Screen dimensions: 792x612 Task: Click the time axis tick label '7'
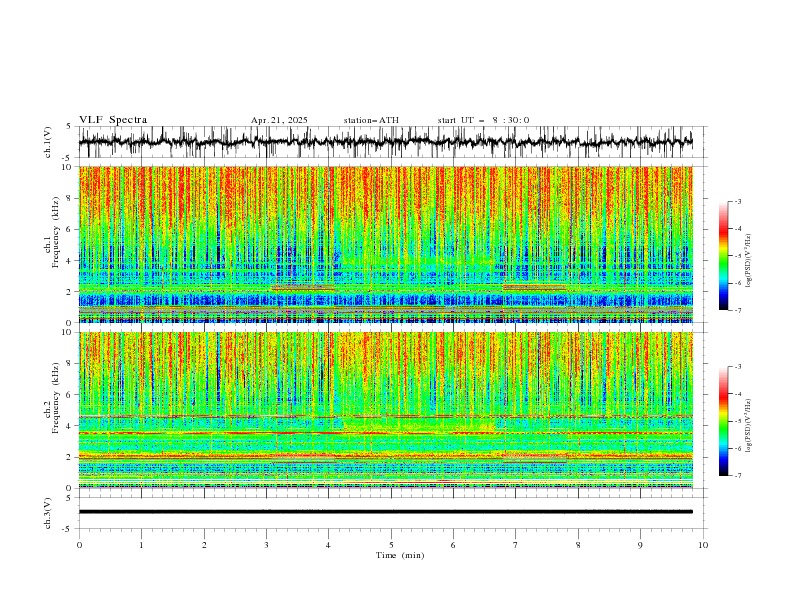[x=516, y=545]
